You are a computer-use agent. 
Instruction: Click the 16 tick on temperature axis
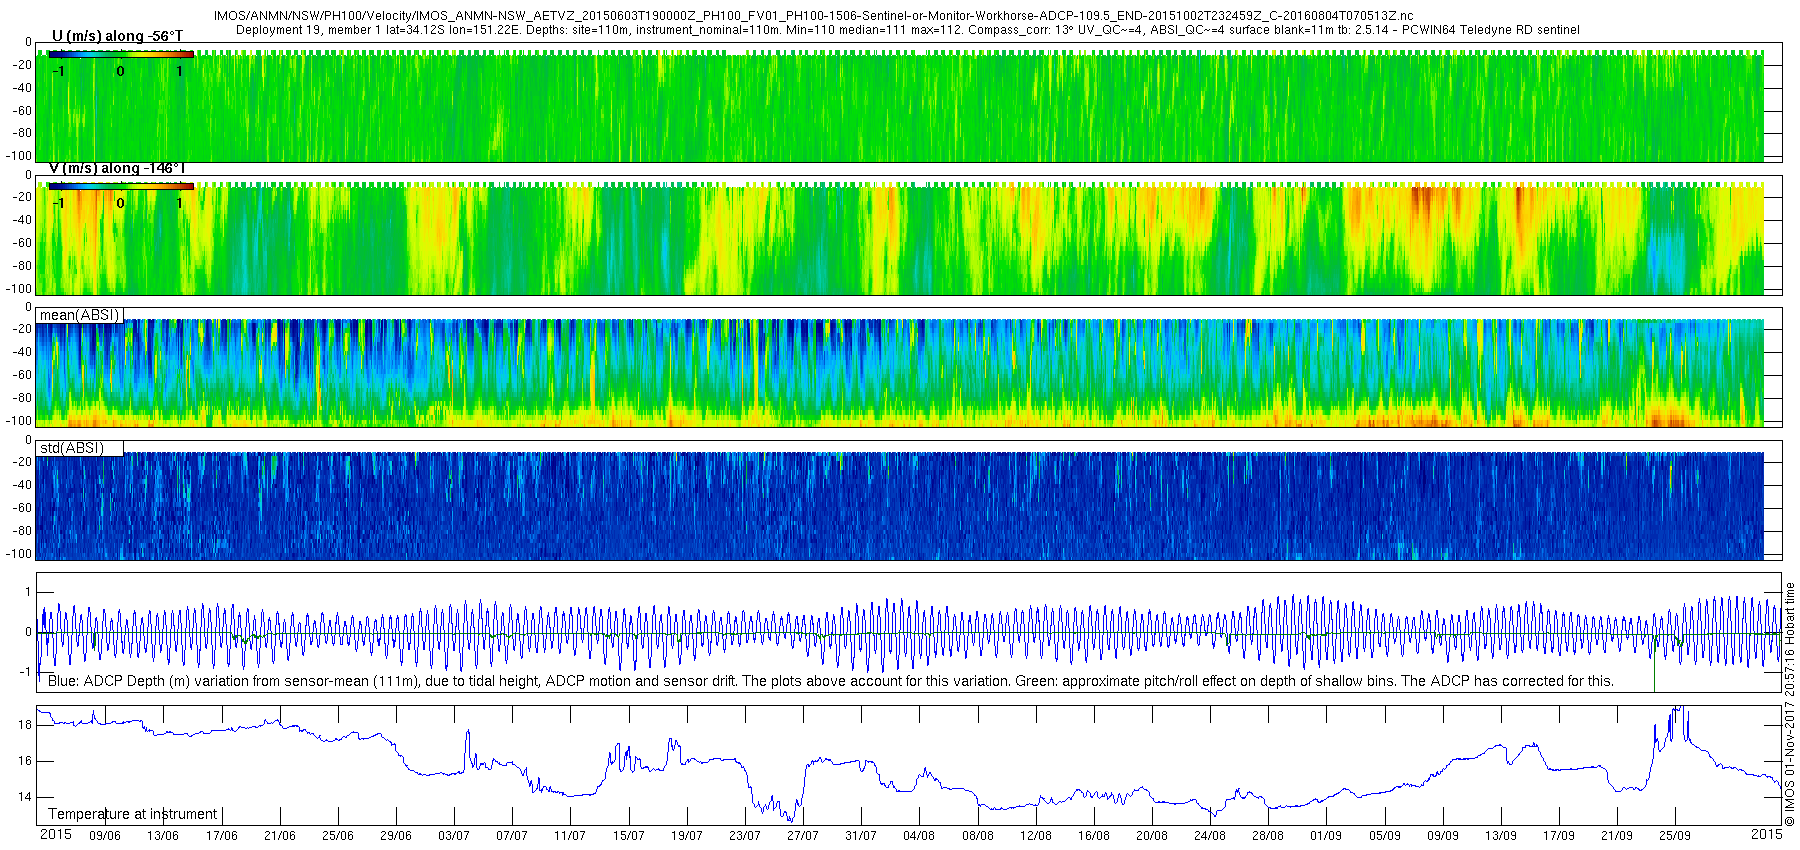26,761
